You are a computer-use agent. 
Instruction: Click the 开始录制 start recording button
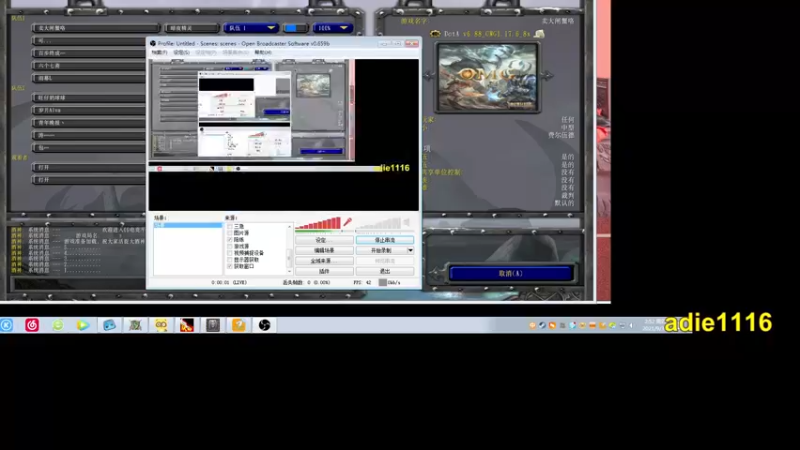tap(381, 251)
